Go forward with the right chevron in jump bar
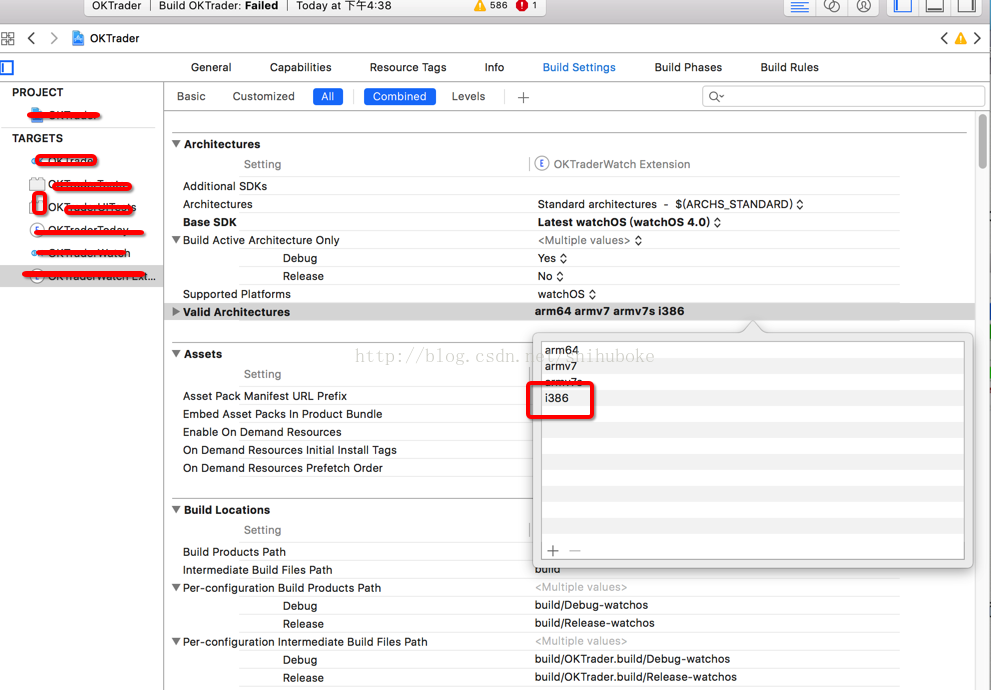The height and width of the screenshot is (690, 991). click(x=54, y=39)
